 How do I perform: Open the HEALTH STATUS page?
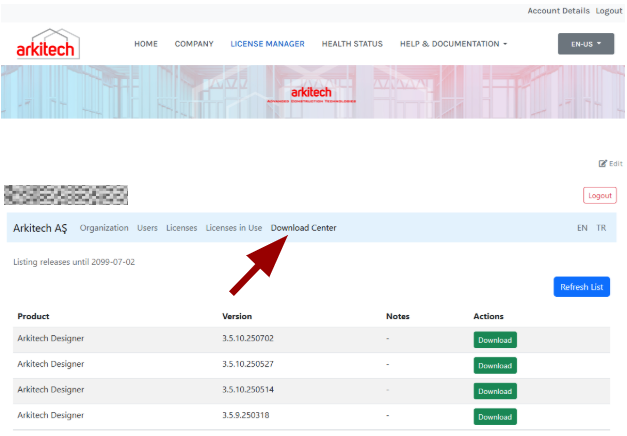(352, 44)
